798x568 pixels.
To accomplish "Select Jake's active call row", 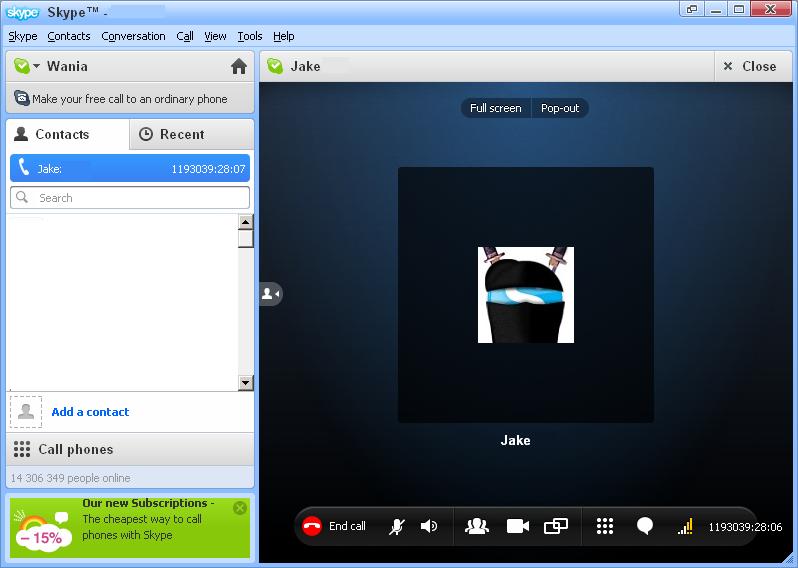I will point(130,168).
